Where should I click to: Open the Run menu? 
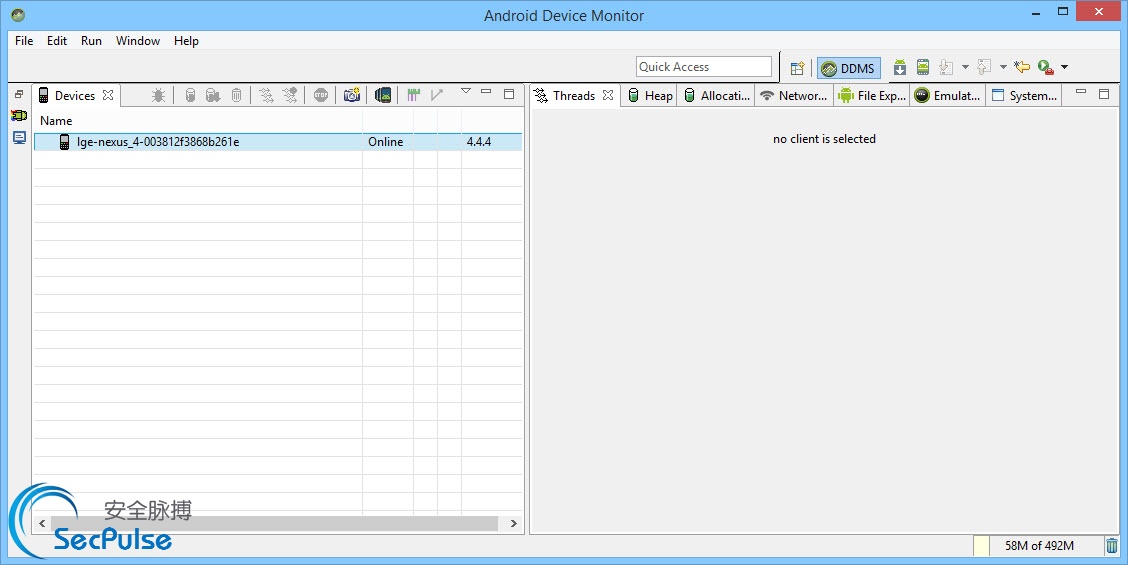[91, 41]
